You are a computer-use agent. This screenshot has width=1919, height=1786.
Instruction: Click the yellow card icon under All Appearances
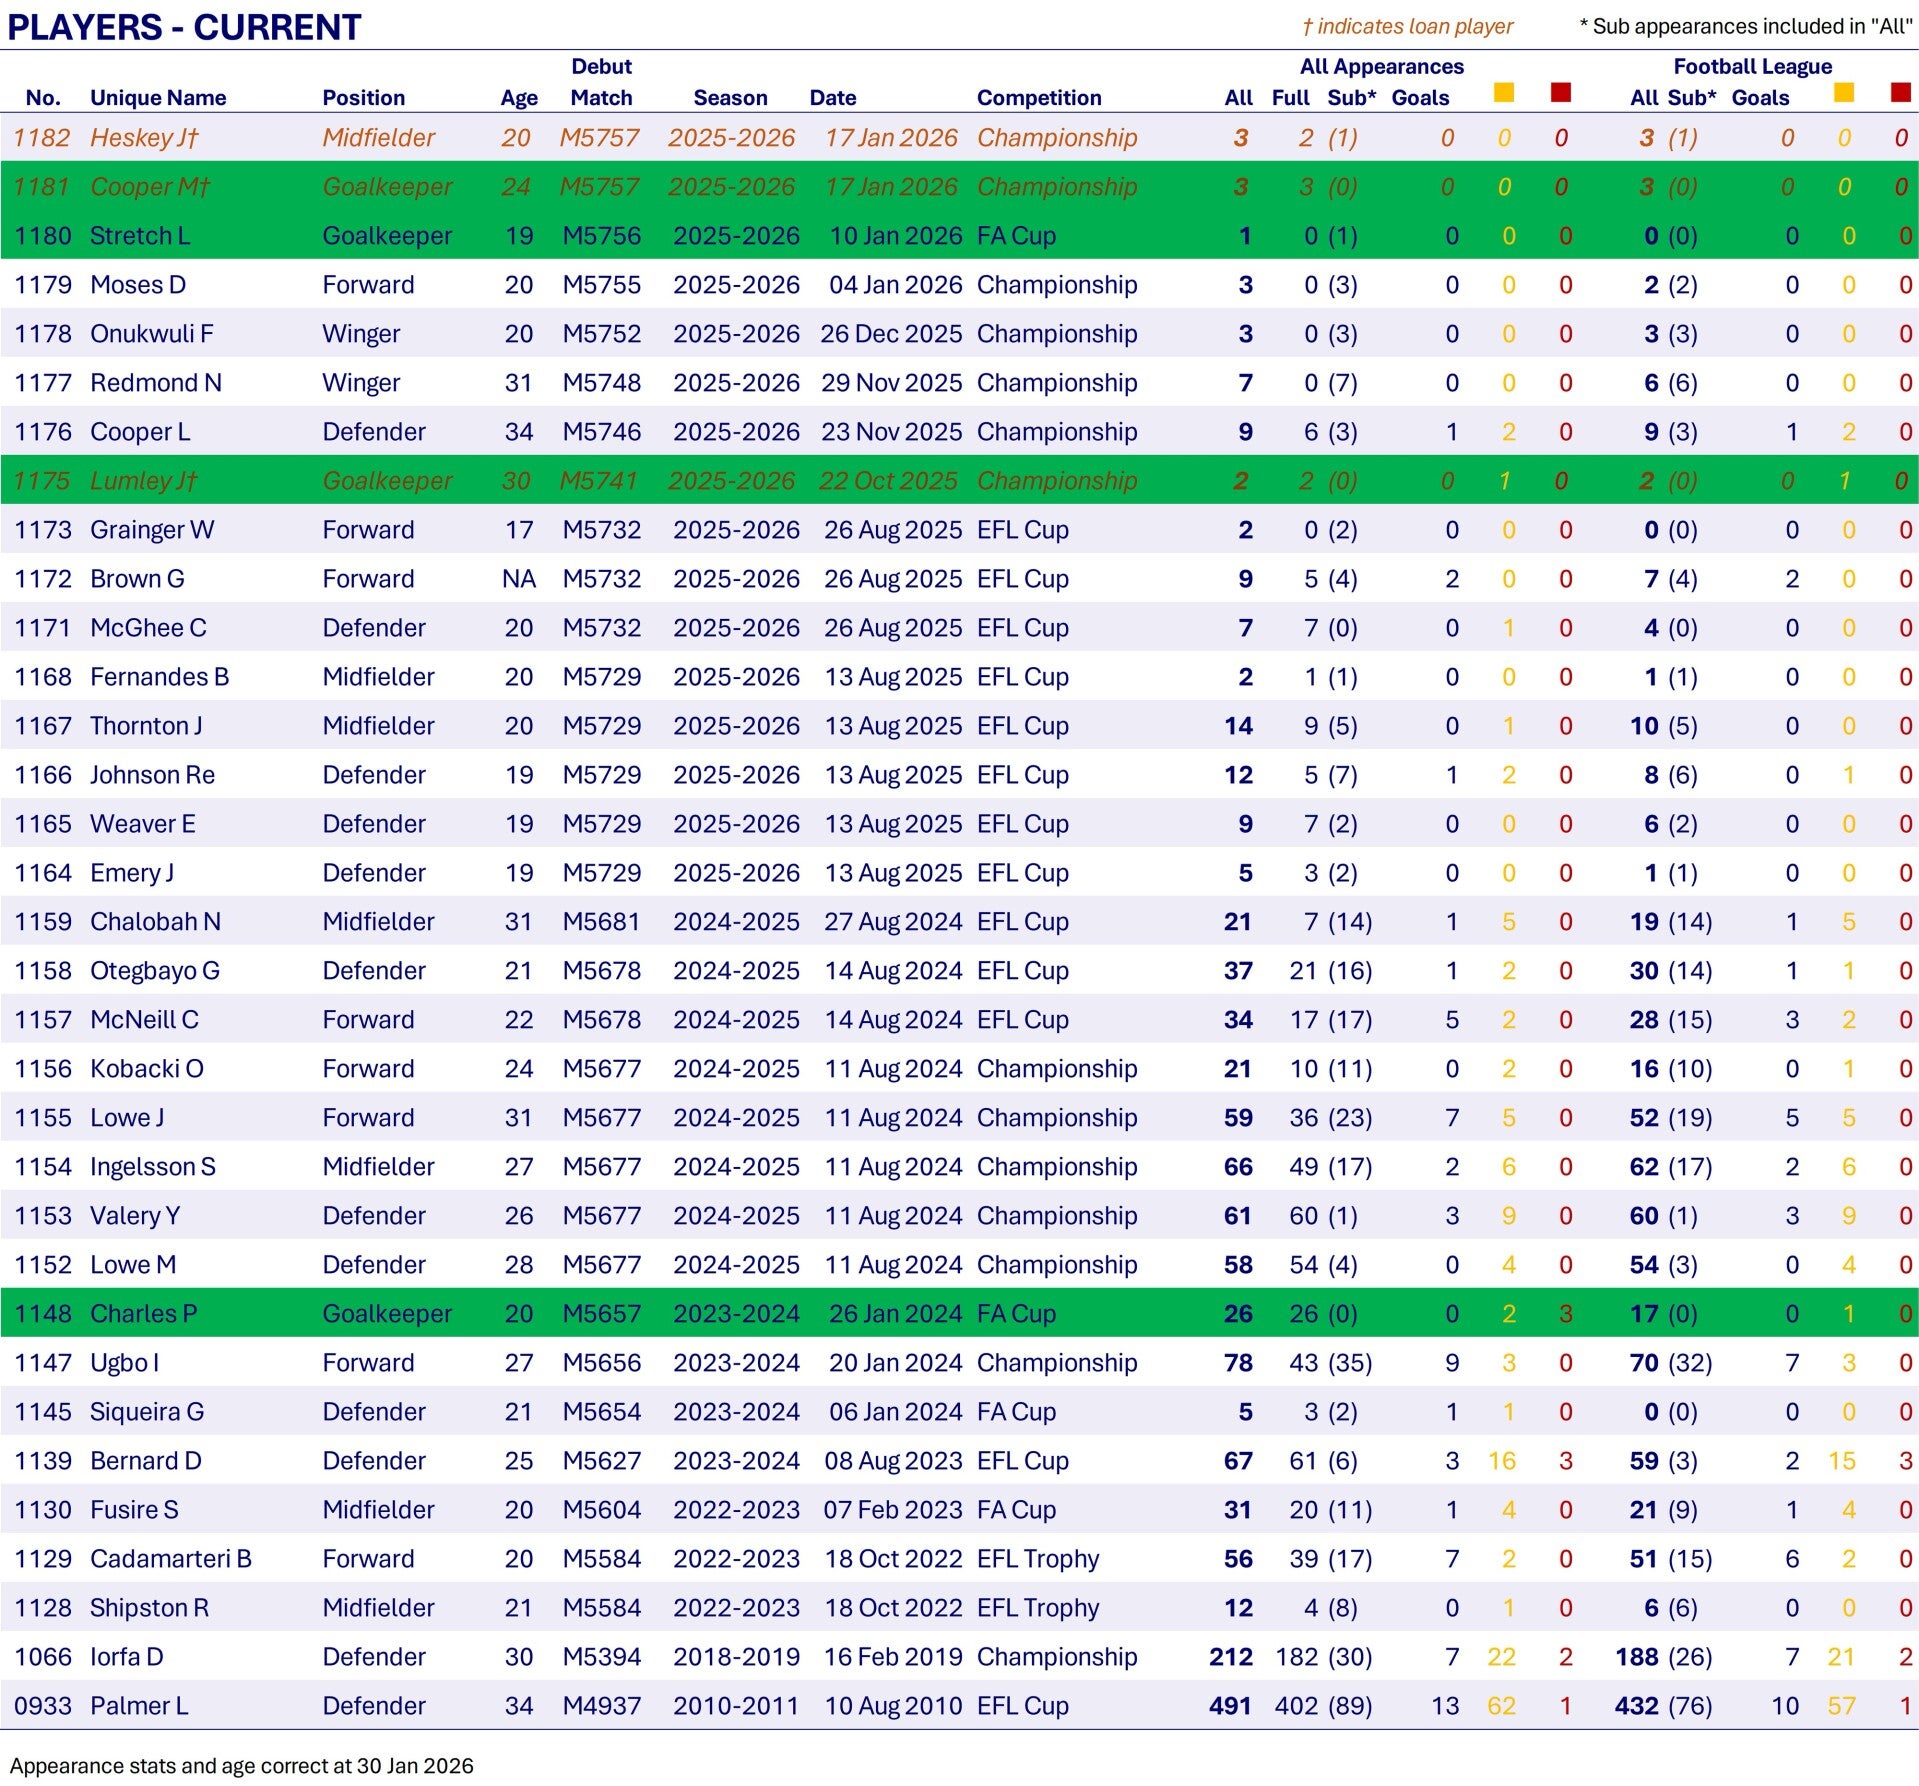click(x=1503, y=93)
